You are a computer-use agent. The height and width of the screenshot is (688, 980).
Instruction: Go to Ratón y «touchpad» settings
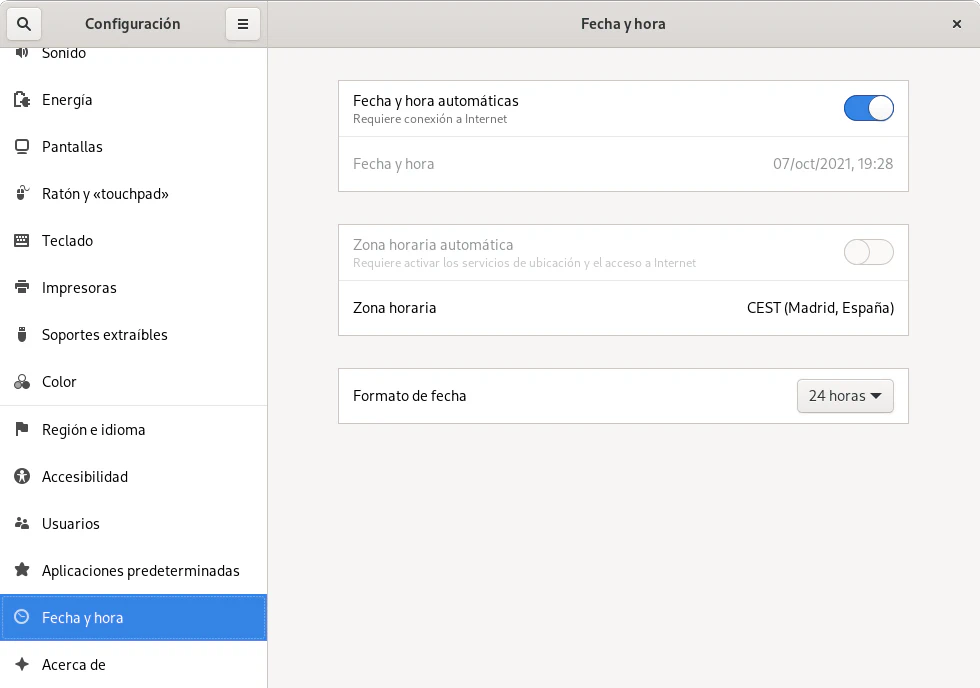pos(105,194)
